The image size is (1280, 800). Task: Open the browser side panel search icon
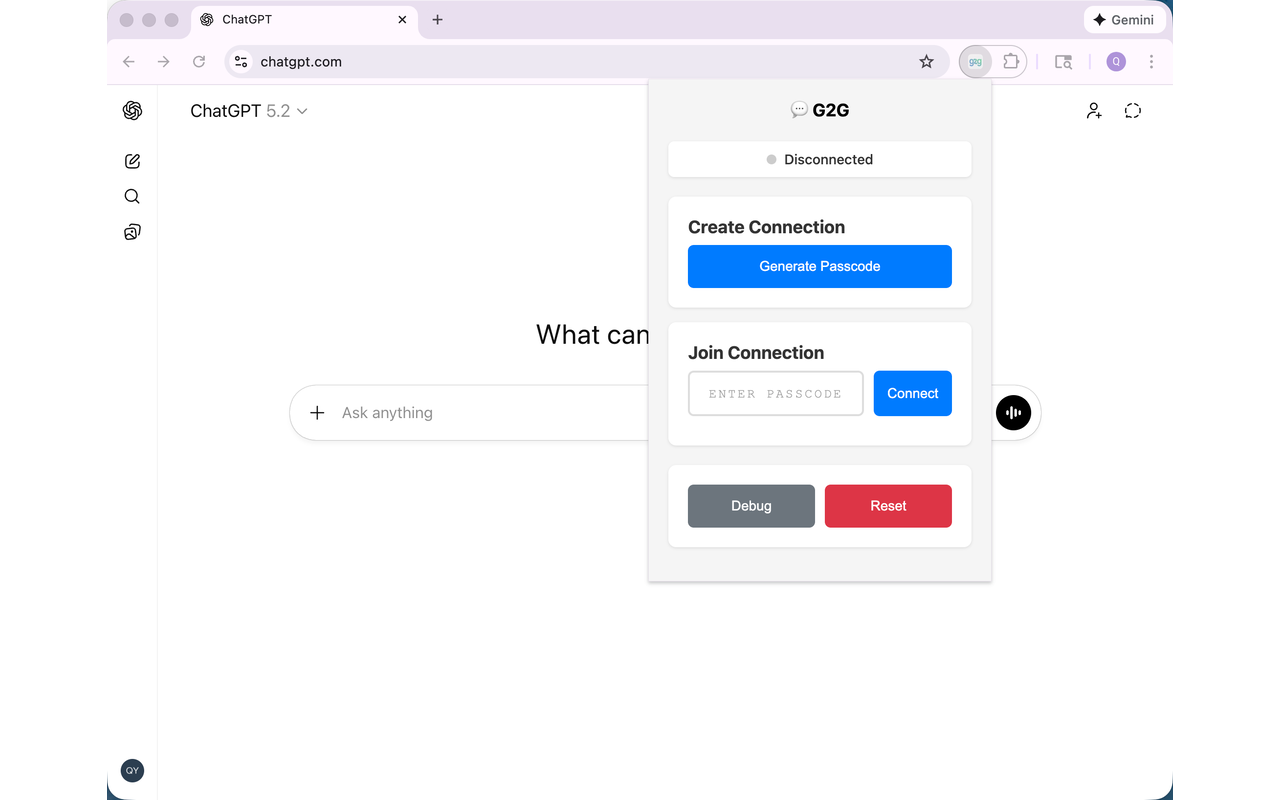(1063, 61)
